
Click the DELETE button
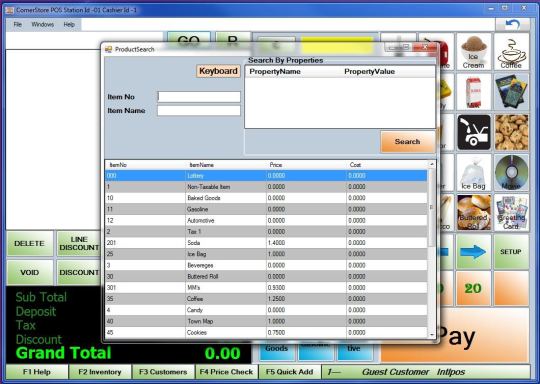[x=30, y=243]
